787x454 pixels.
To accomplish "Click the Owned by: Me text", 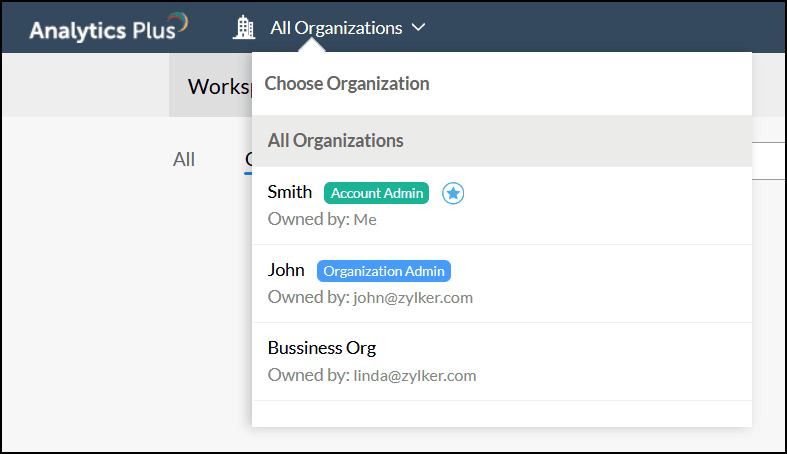I will [322, 219].
